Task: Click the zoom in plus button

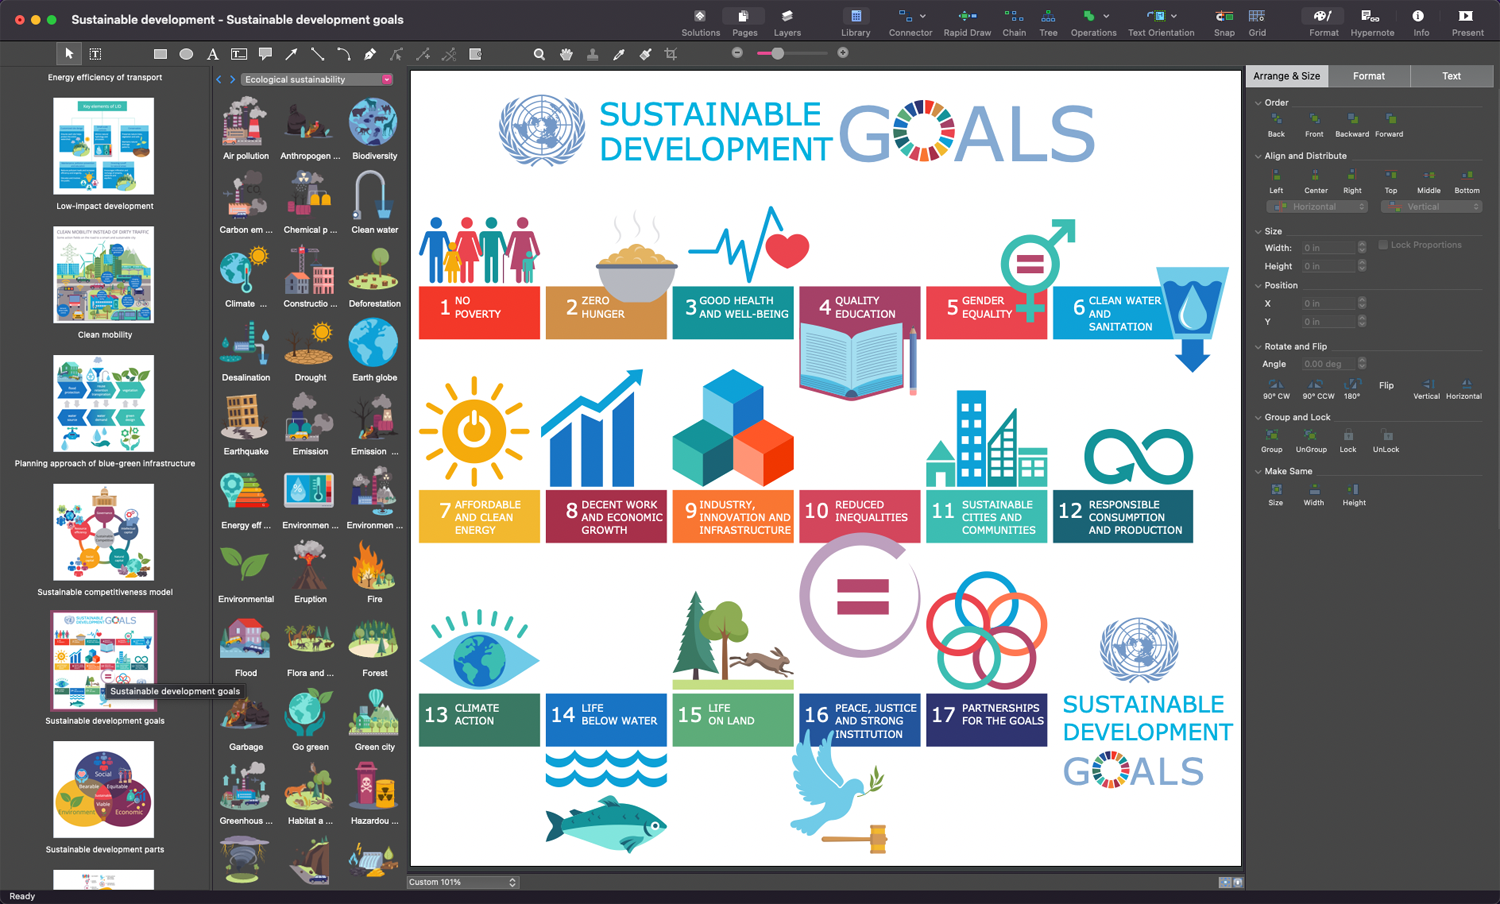Action: point(843,53)
